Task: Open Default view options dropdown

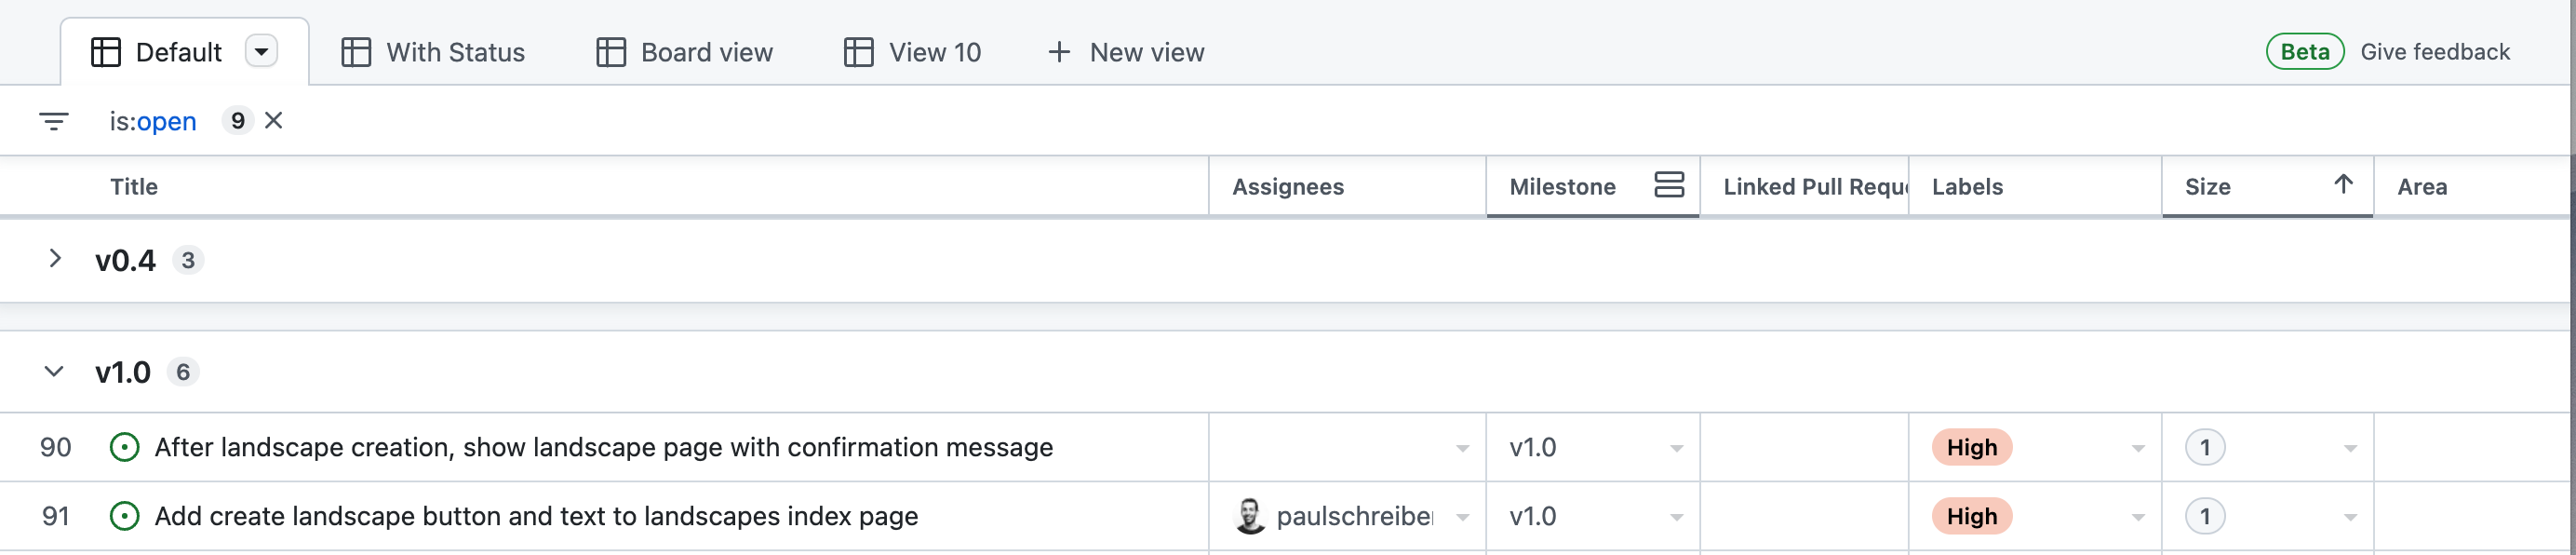Action: pos(261,51)
